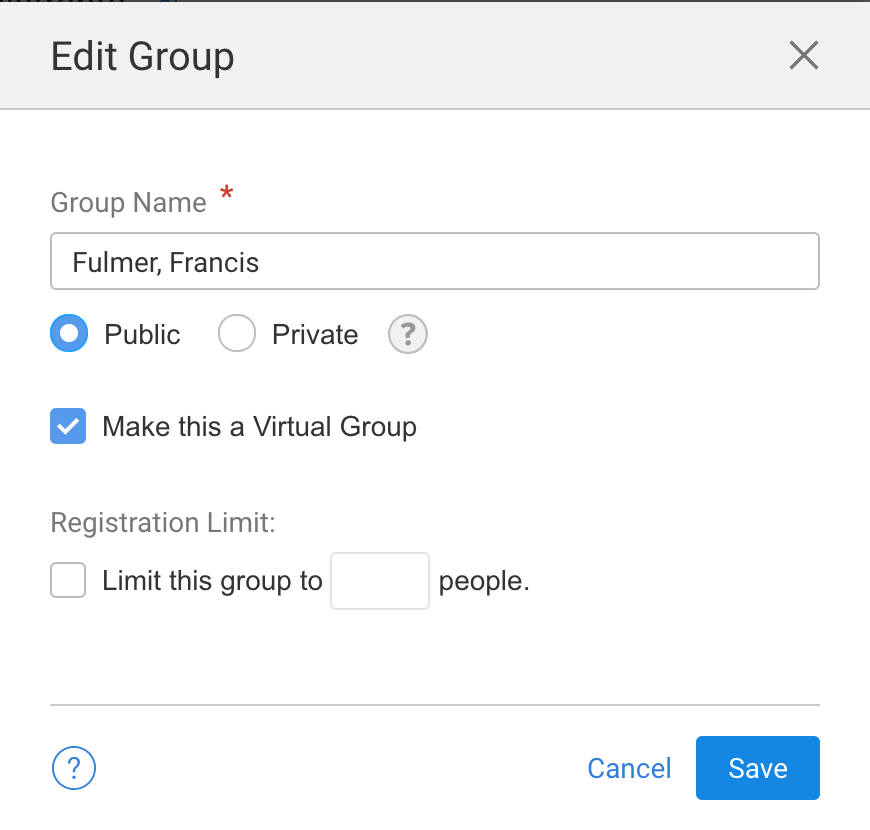Click the "people." text after limit box
870x830 pixels.
point(484,580)
